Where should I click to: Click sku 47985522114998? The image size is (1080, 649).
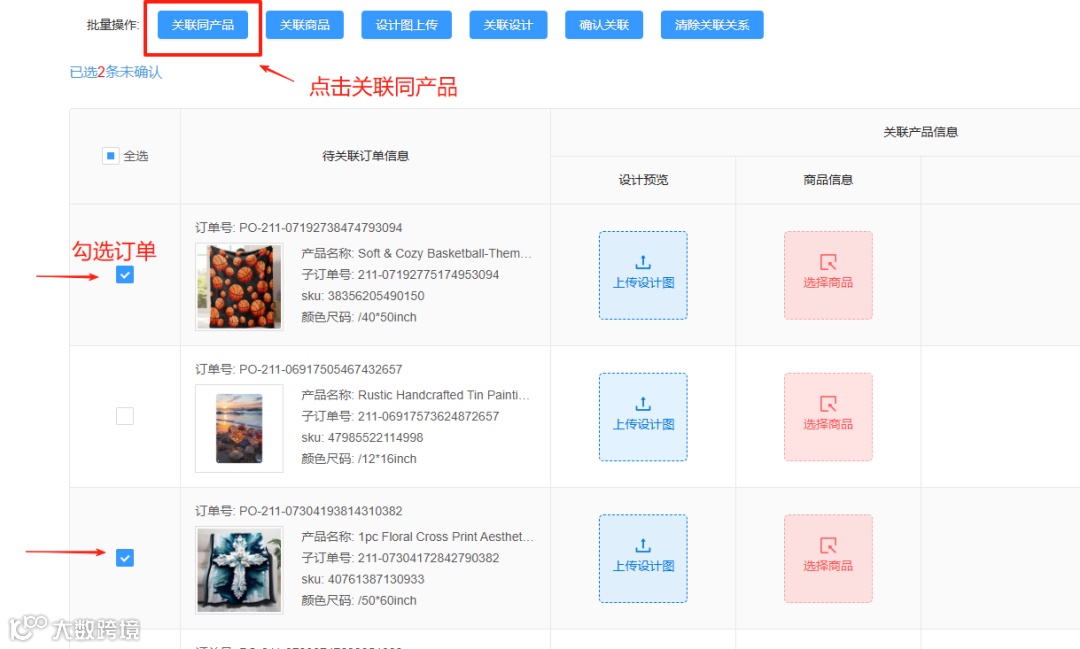tap(375, 437)
